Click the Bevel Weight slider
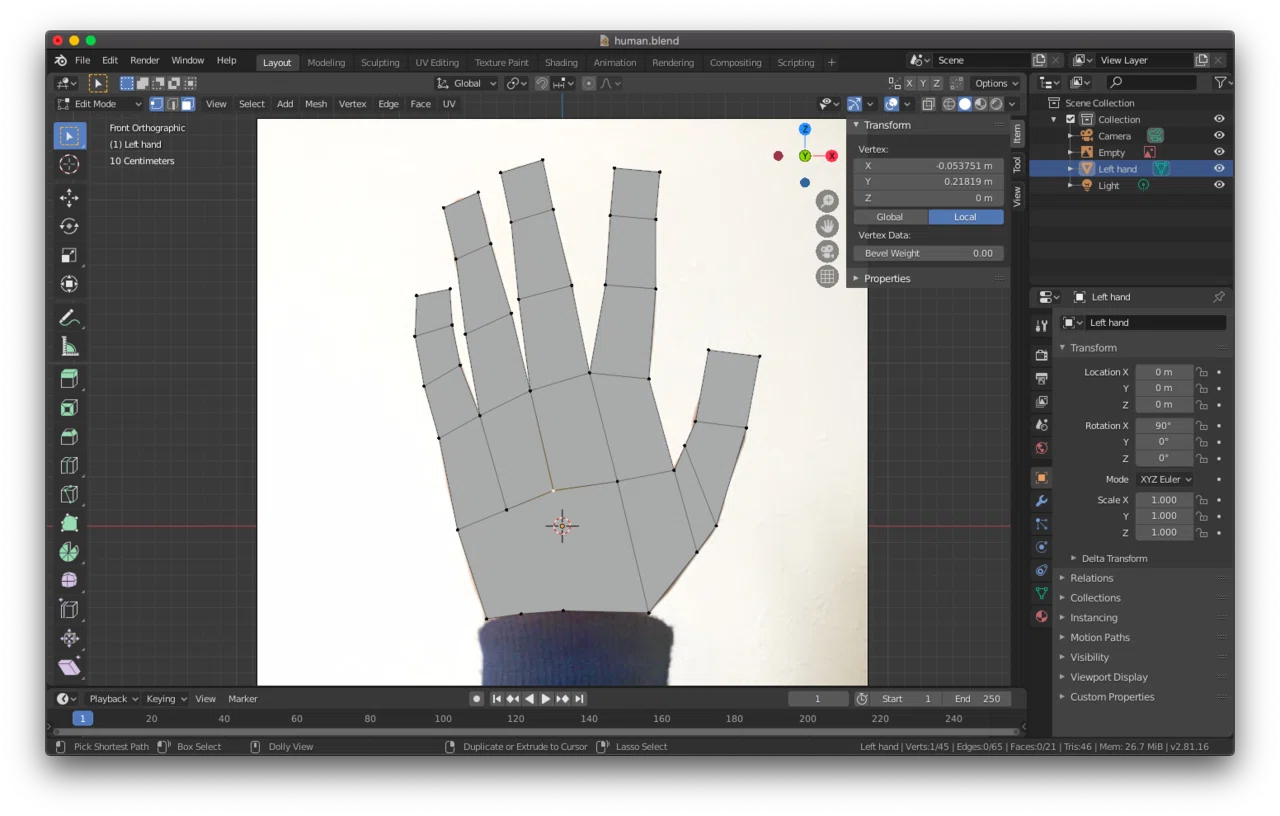This screenshot has width=1280, height=816. click(x=928, y=253)
